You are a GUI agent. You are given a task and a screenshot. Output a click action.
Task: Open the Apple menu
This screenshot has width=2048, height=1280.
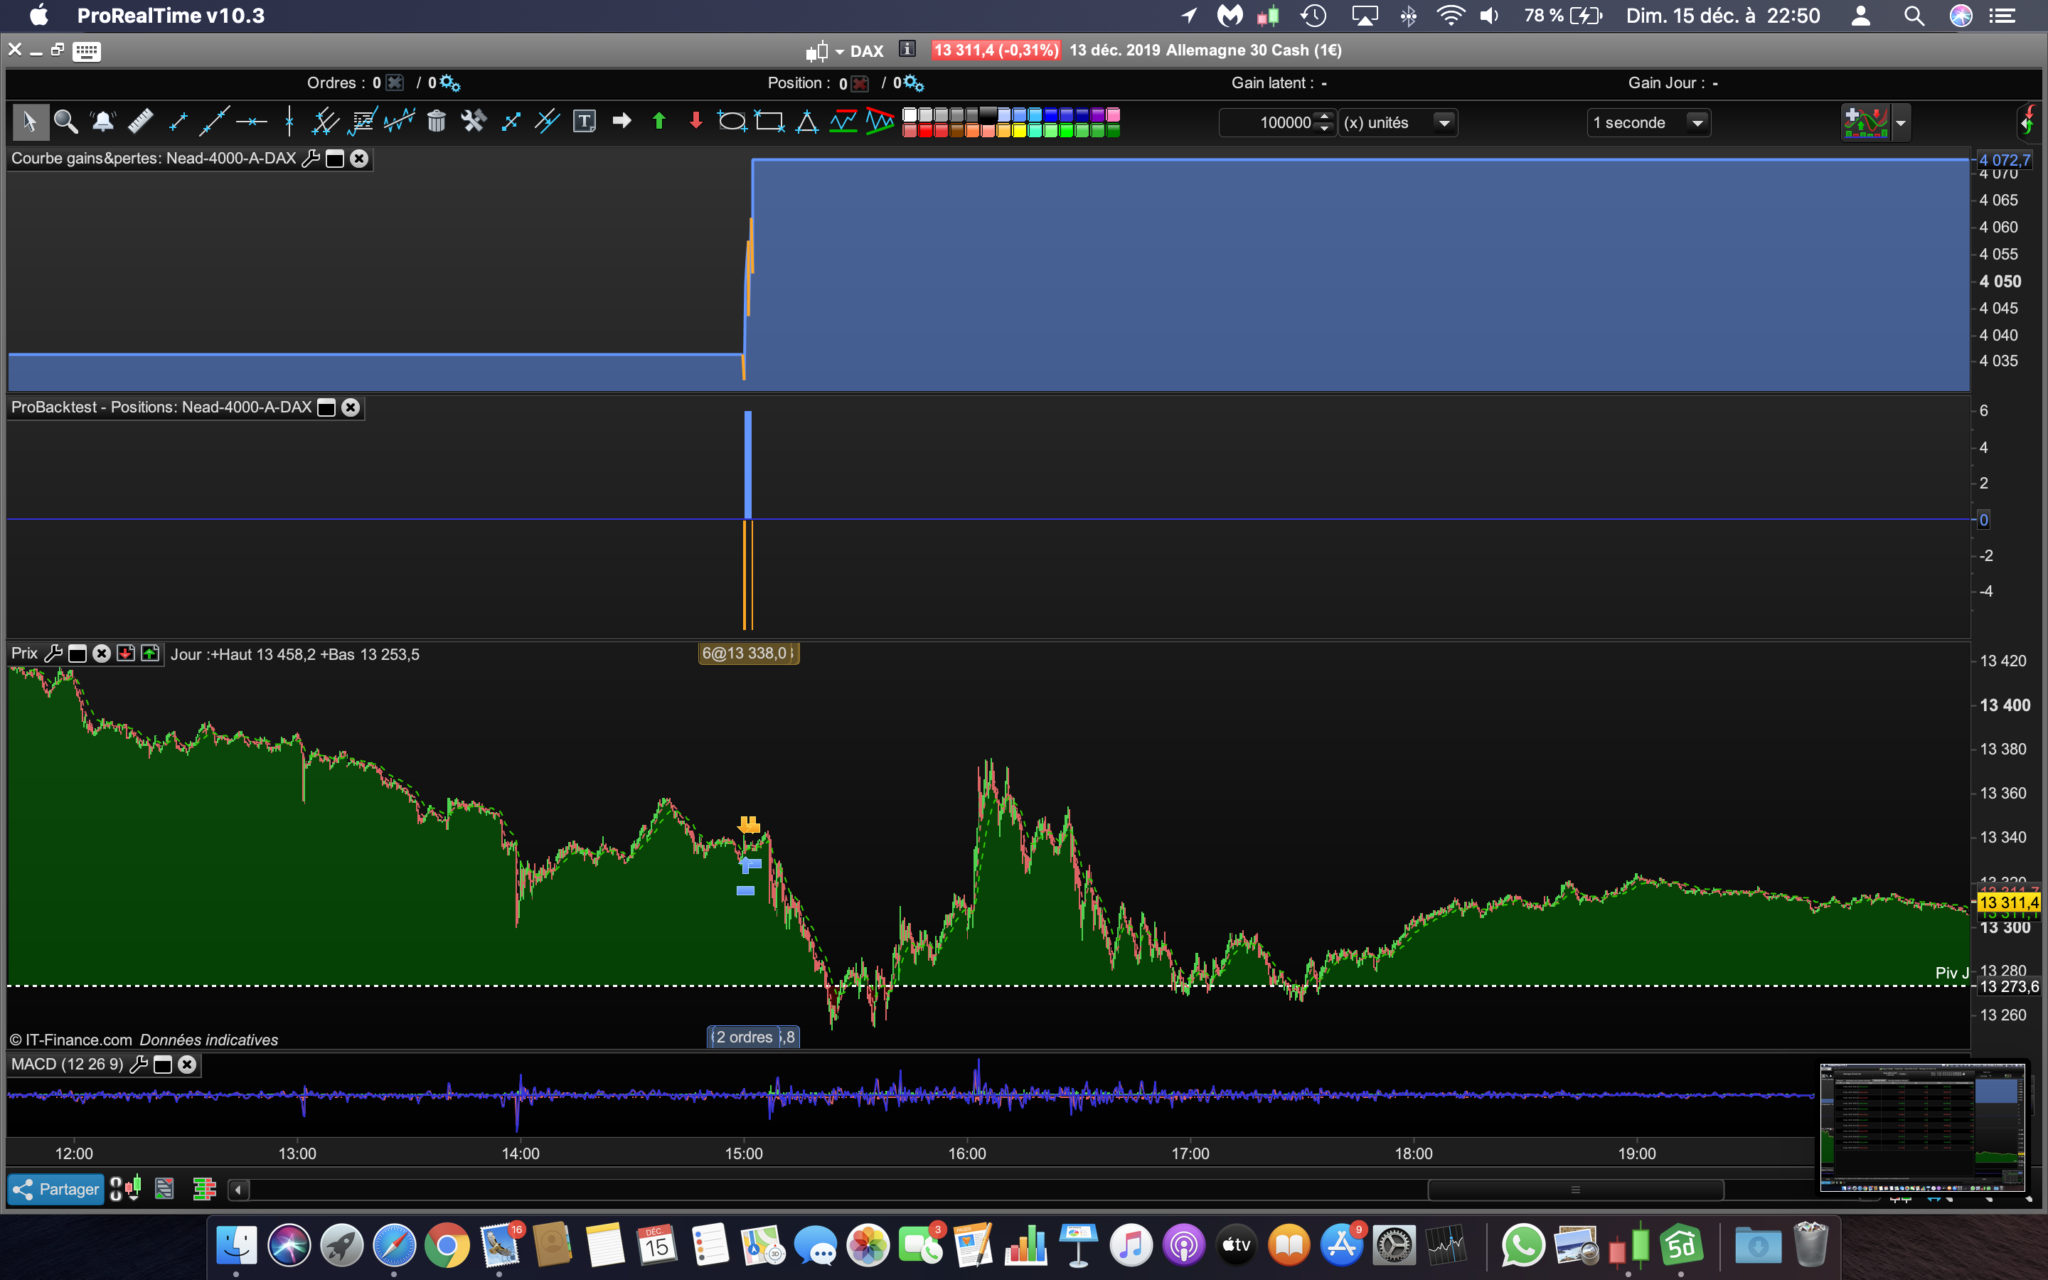pos(38,15)
